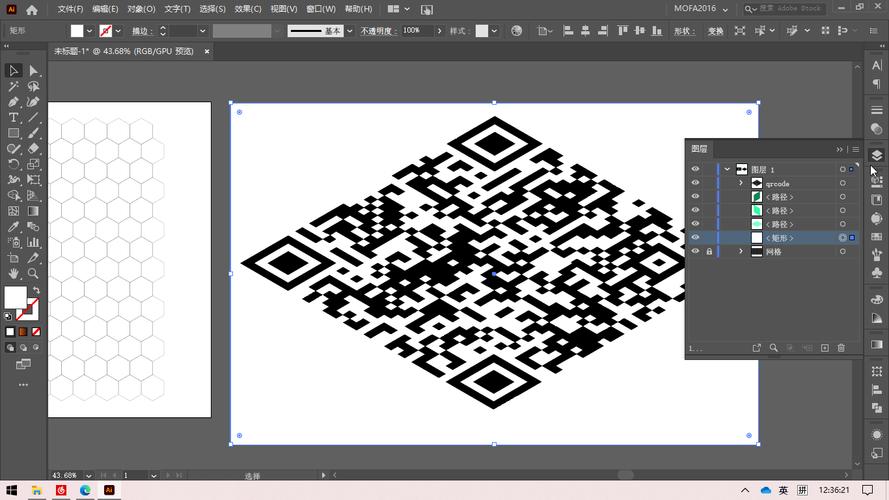Viewport: 889px width, 500px height.
Task: Collapse the 图层 1 layer tree
Action: [x=727, y=170]
